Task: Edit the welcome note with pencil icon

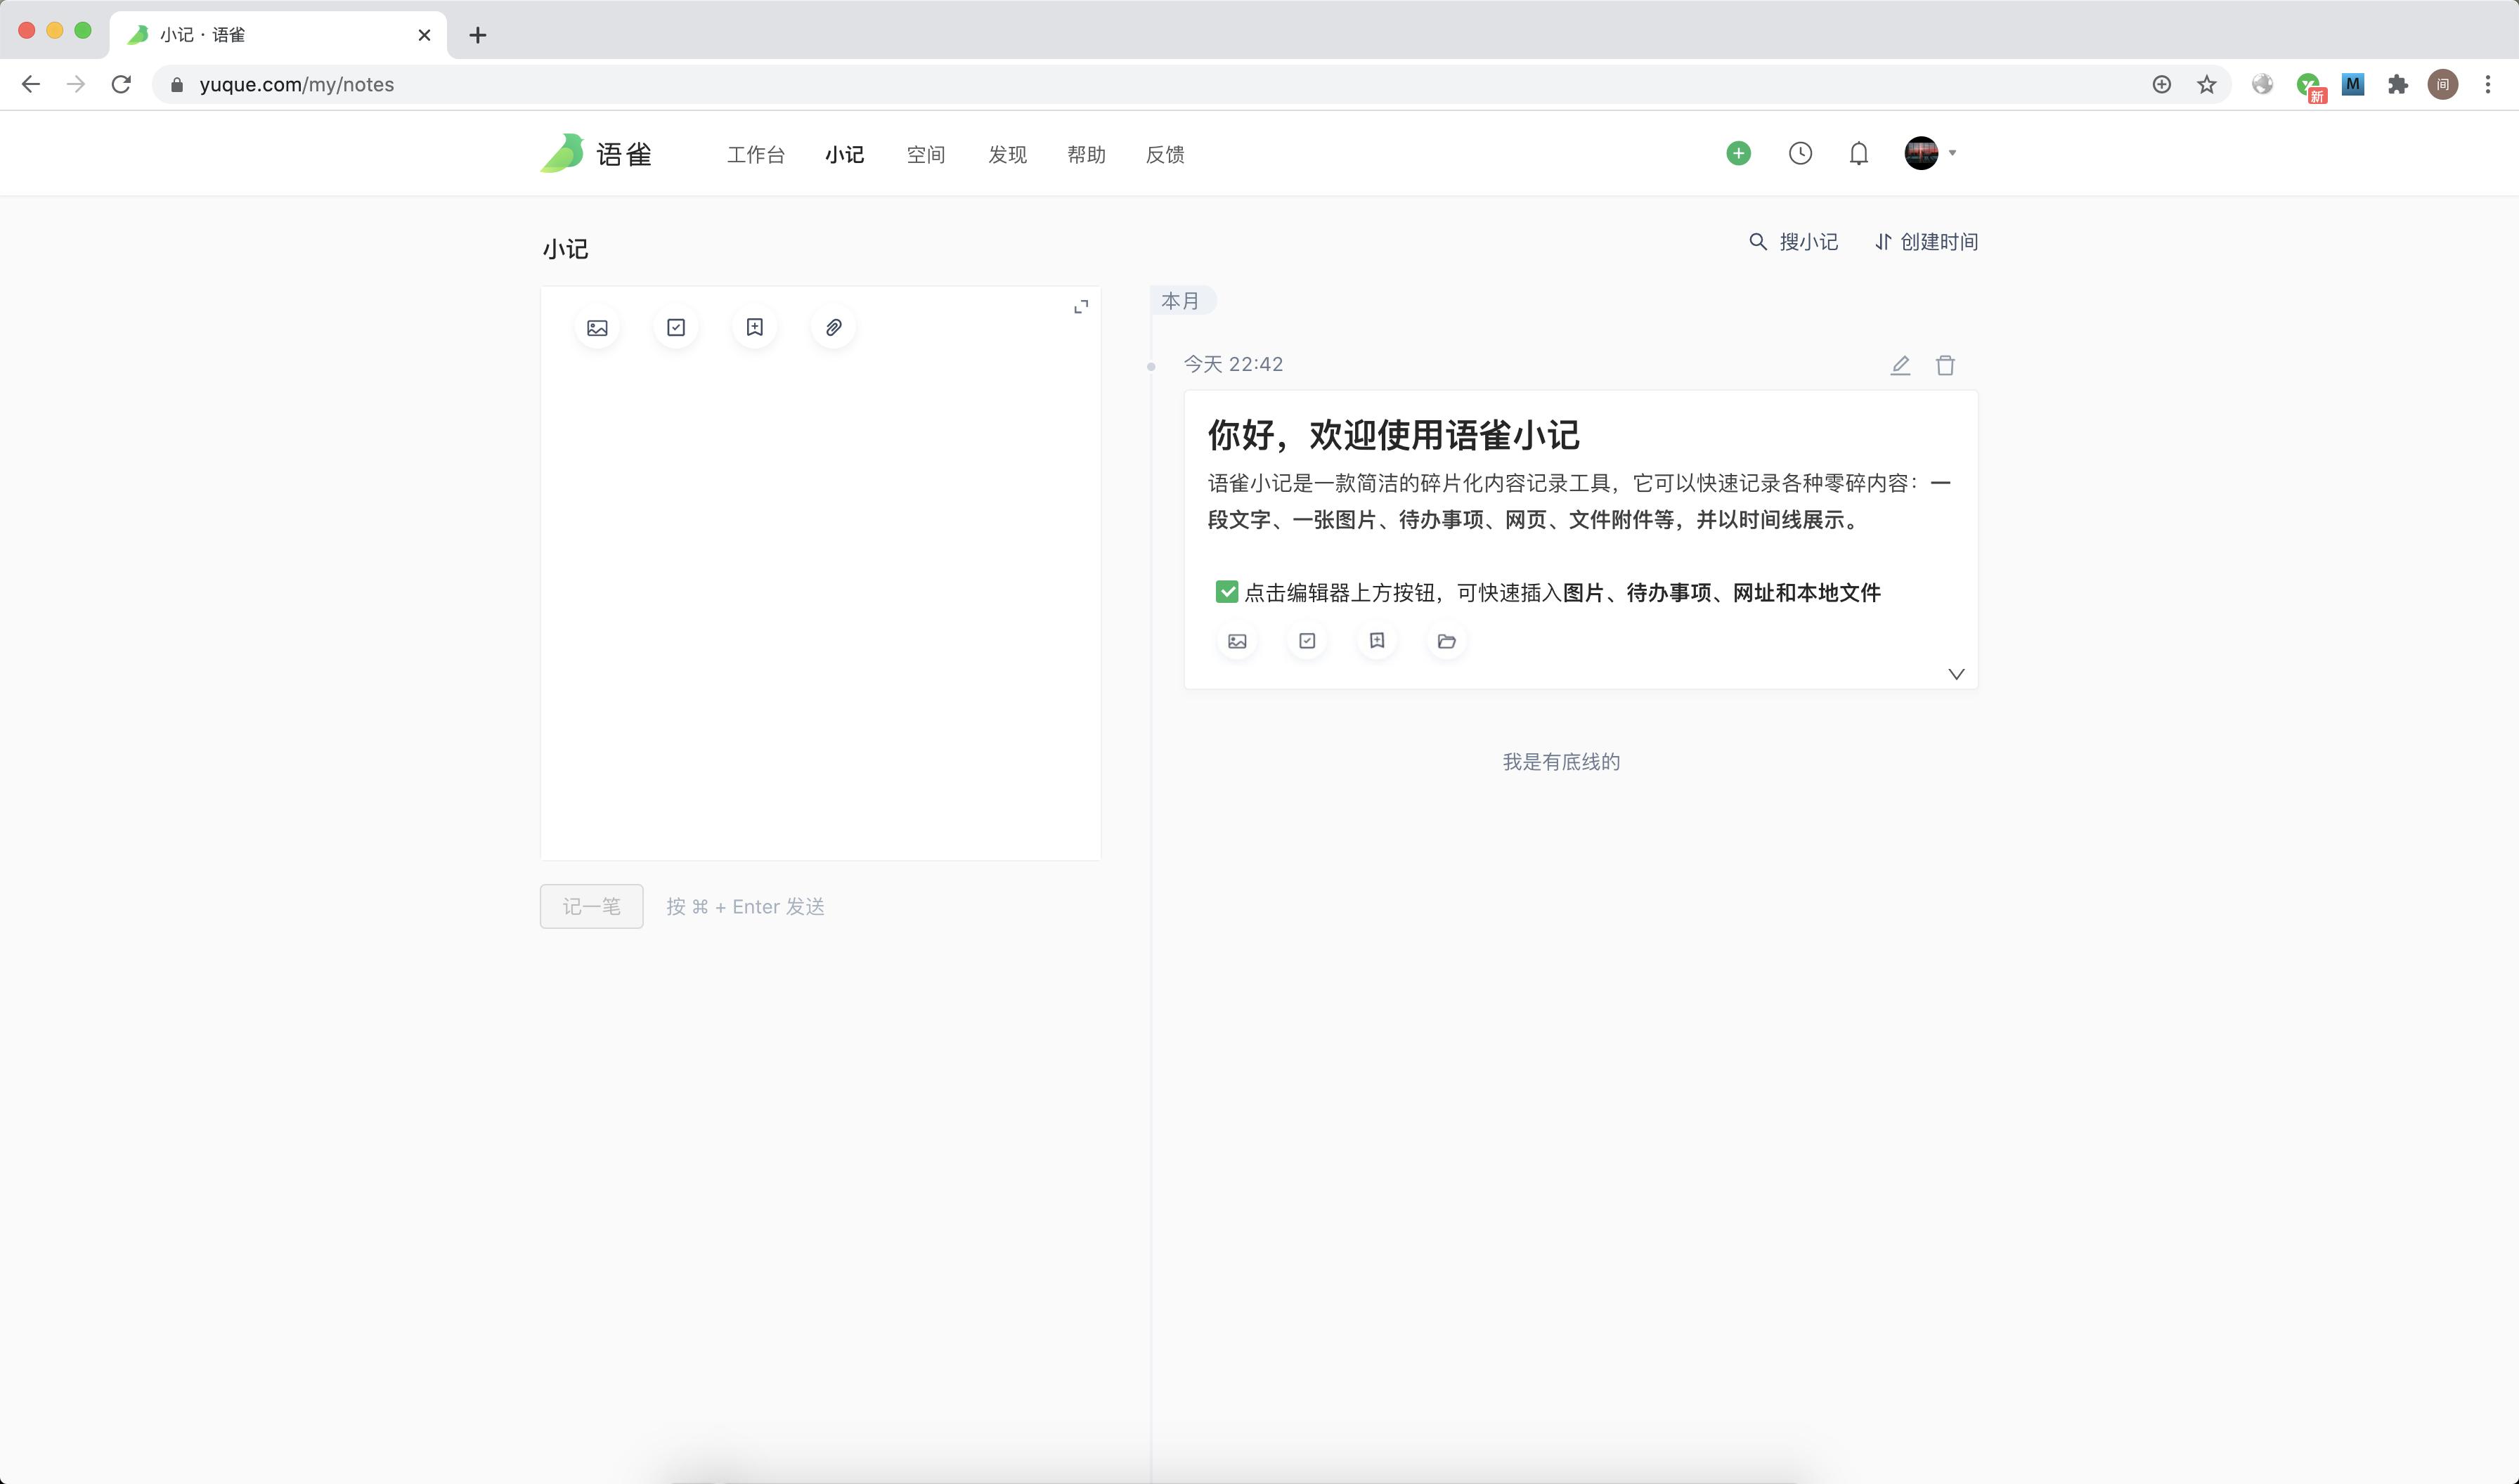Action: click(1899, 365)
